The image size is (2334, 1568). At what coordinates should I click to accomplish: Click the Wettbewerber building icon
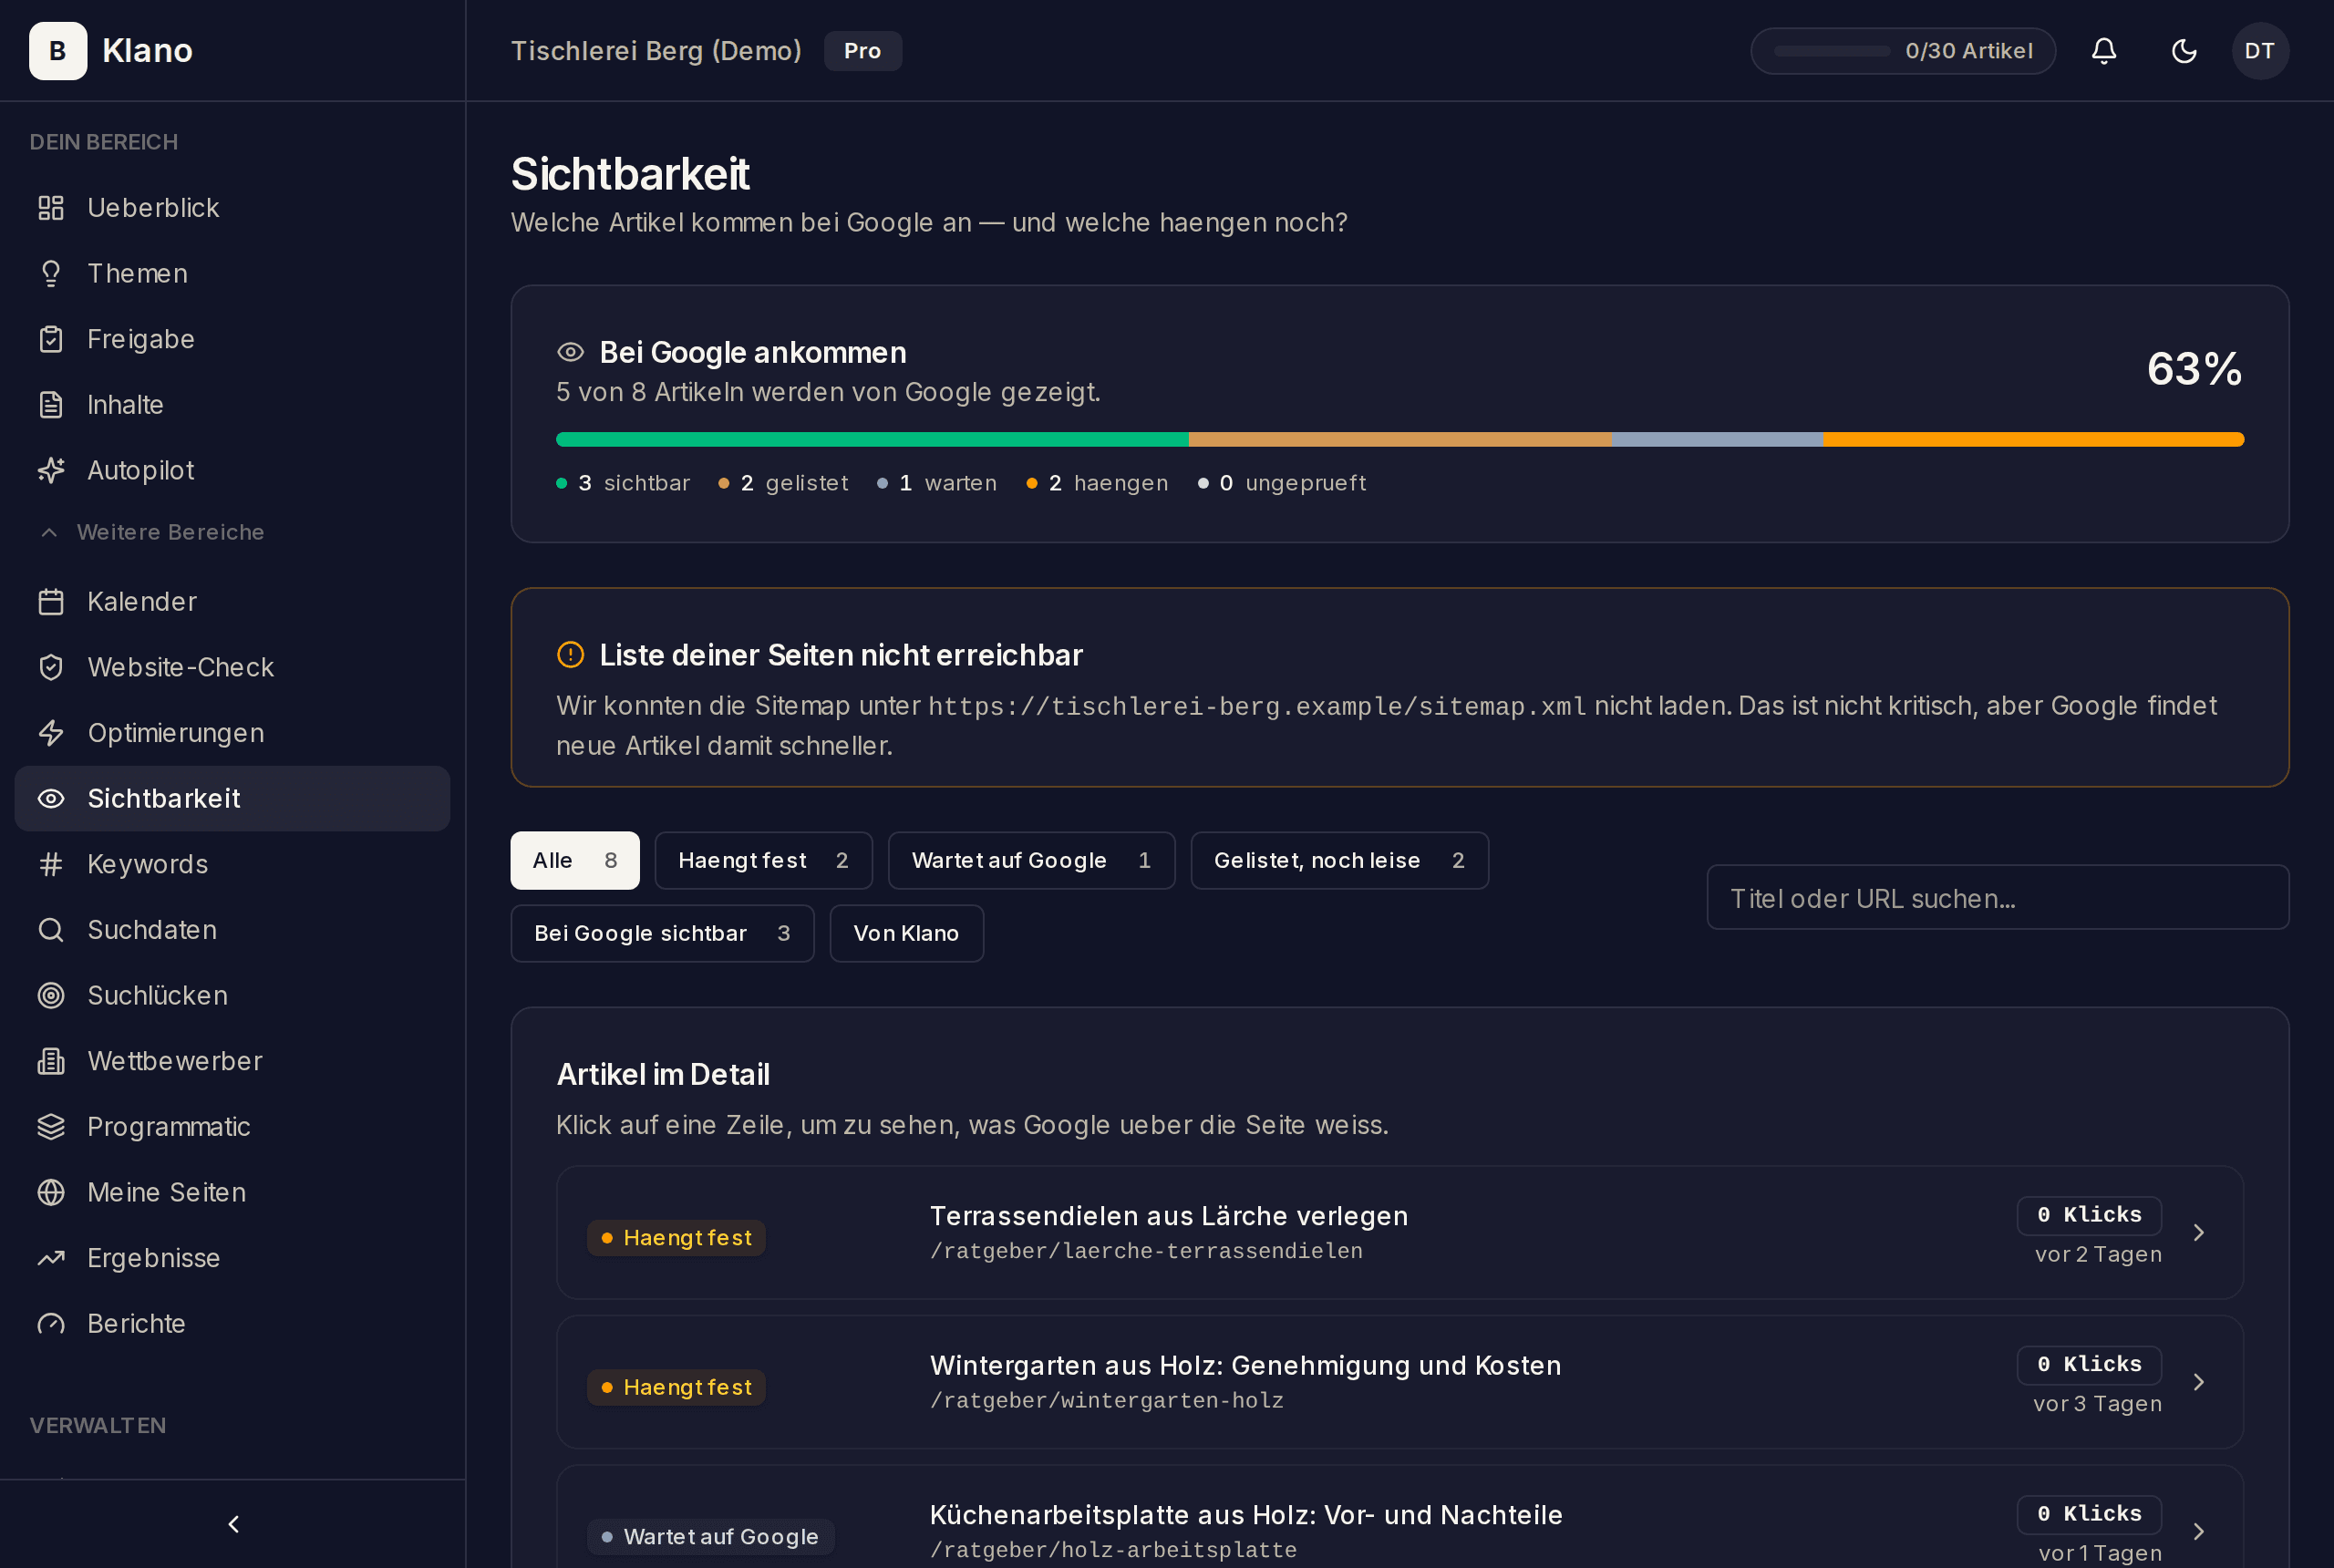(51, 1061)
